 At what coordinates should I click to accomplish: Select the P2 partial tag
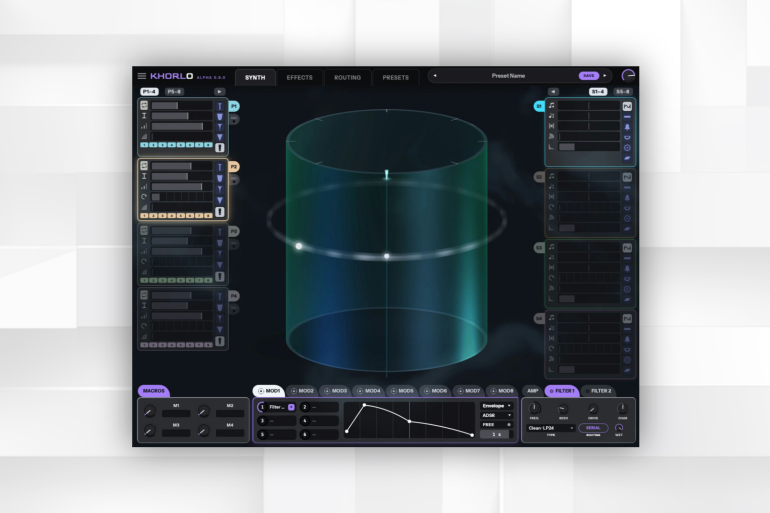[x=234, y=167]
